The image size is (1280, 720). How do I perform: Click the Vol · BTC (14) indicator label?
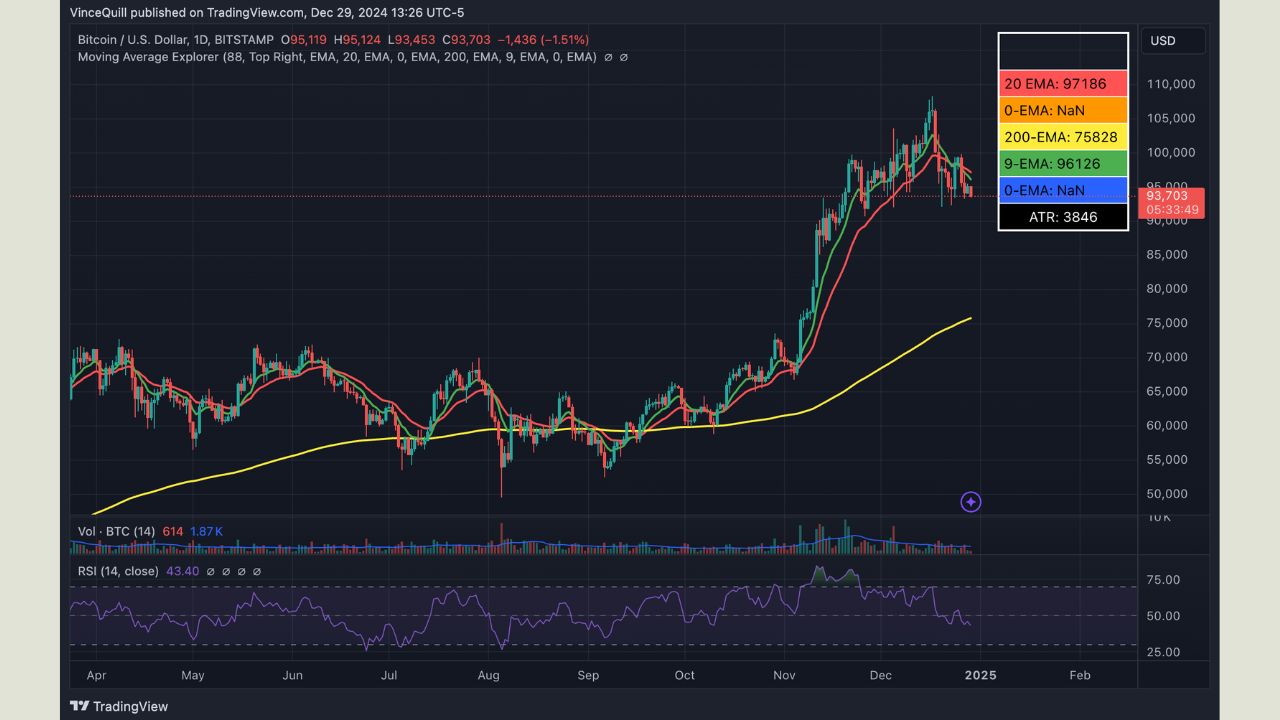tap(116, 531)
